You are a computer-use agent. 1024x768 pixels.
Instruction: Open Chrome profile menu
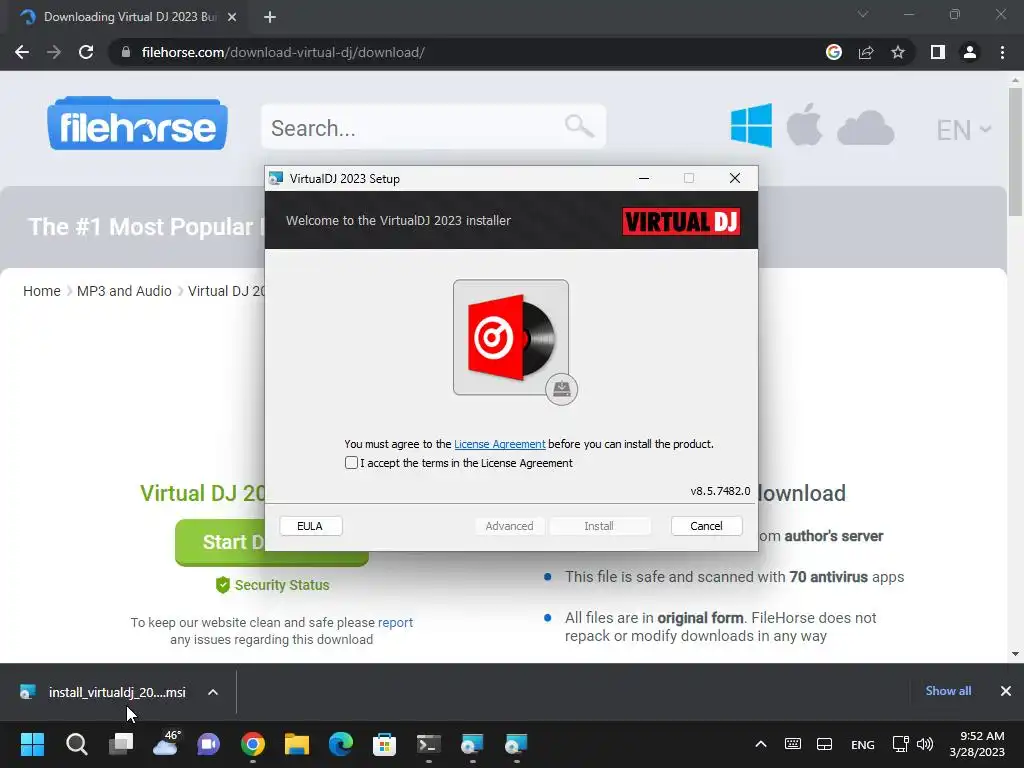[x=970, y=52]
